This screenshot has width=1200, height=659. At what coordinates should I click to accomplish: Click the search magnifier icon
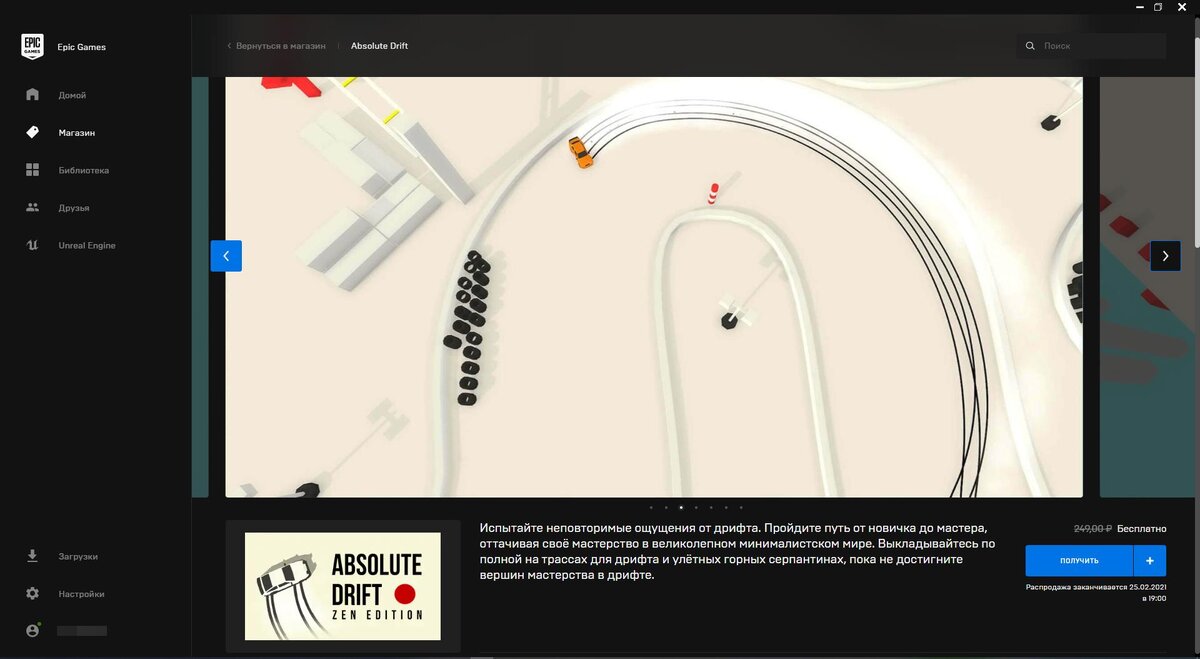[x=1030, y=46]
